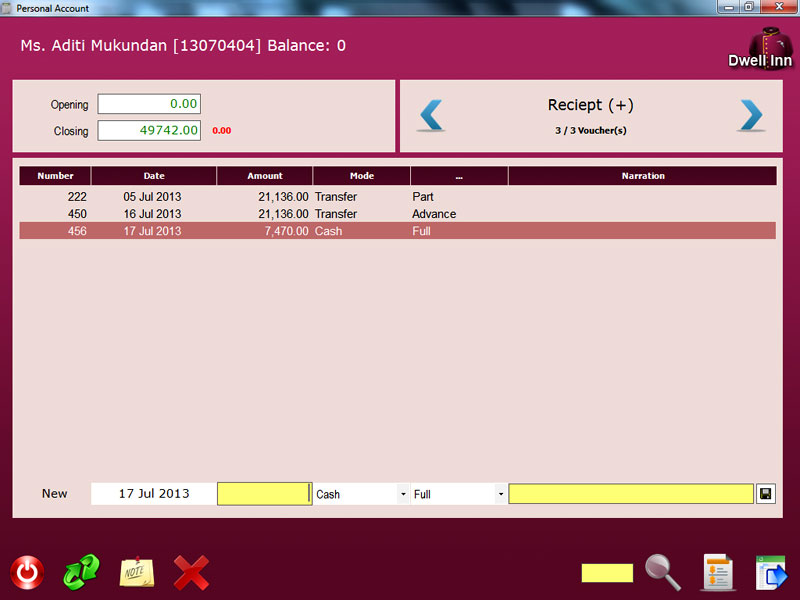Click the yellow search box near magnifier
The width and height of the screenshot is (800, 600).
click(x=607, y=573)
